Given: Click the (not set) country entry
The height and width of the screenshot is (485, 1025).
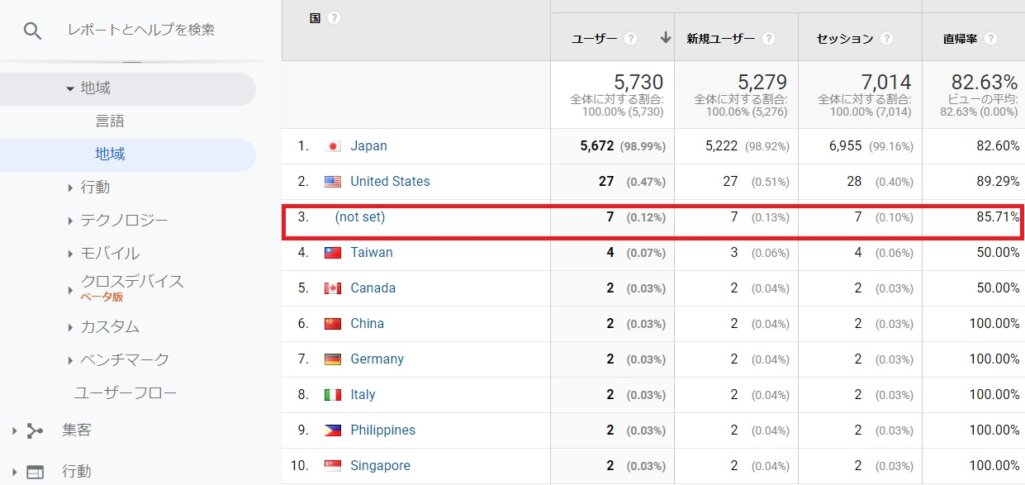Looking at the screenshot, I should (360, 217).
